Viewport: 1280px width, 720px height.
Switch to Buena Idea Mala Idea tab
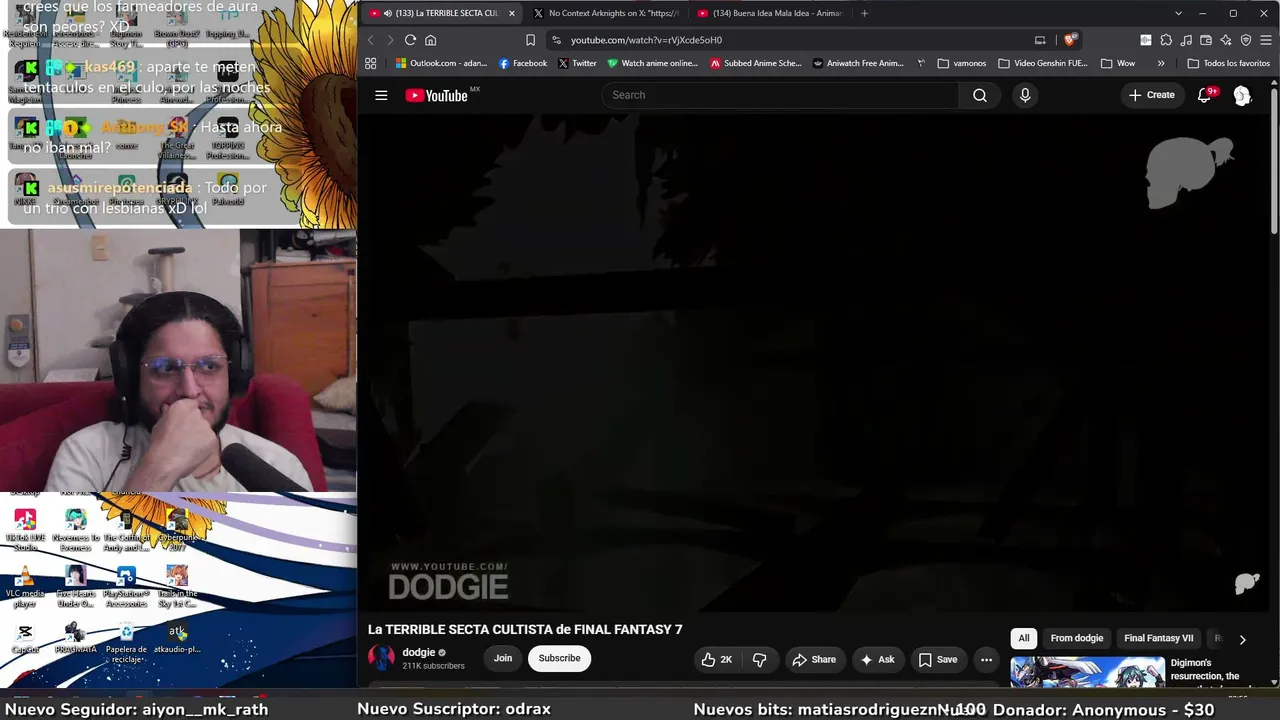pos(770,13)
